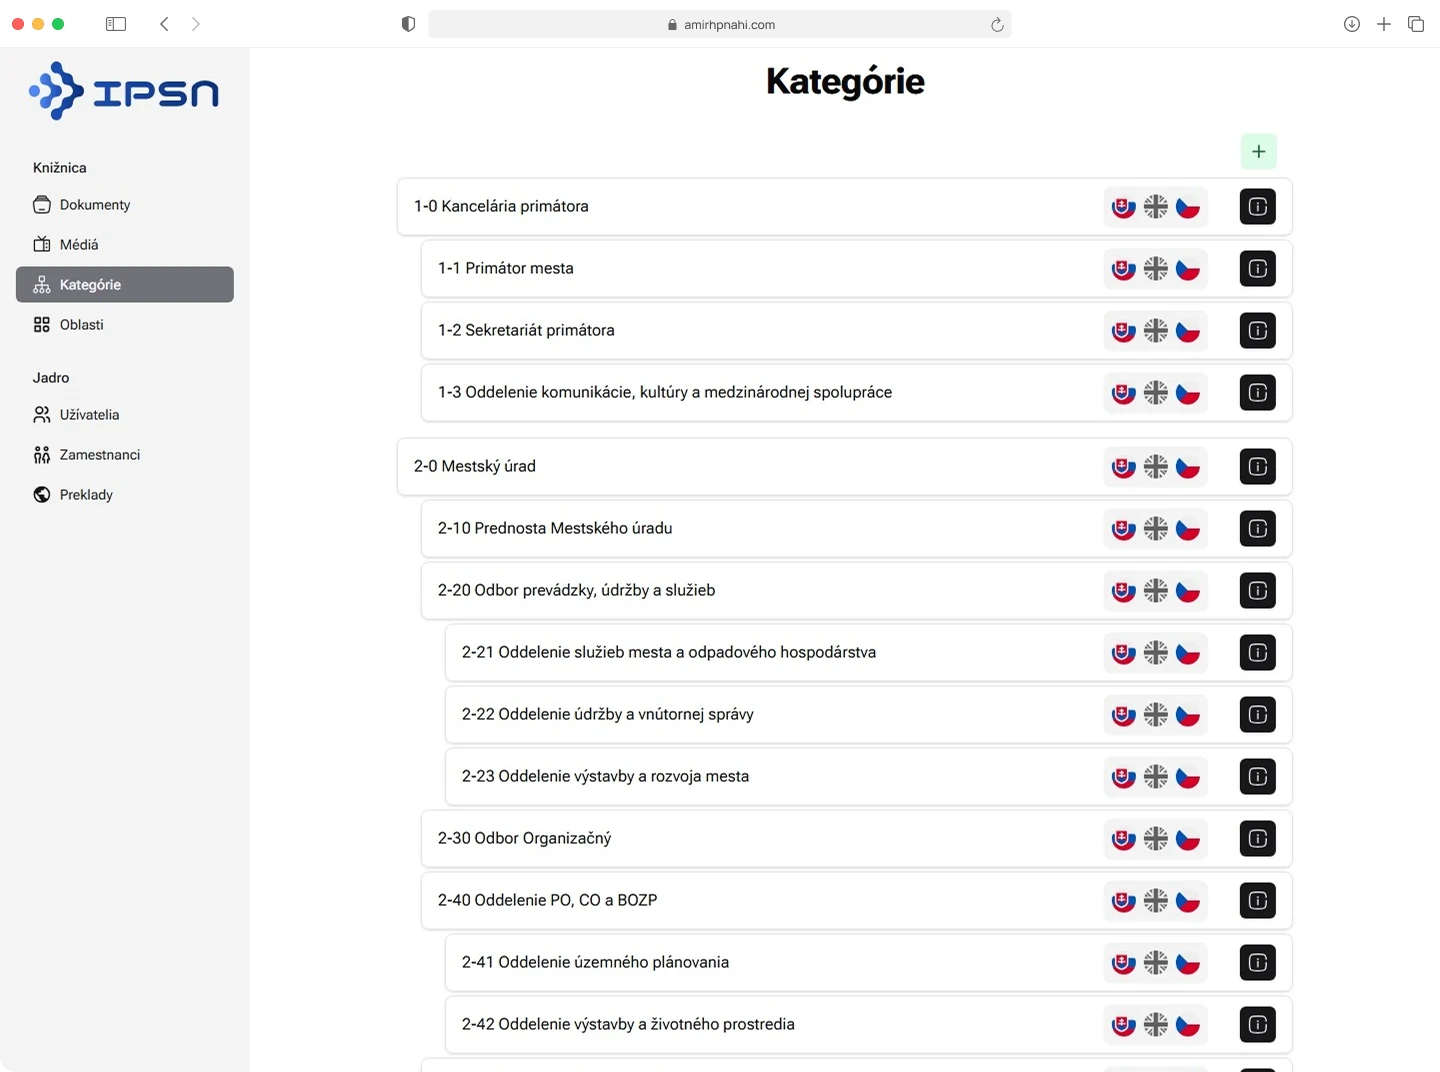Screen dimensions: 1440x1072
Task: Click the IPSN logo
Action: (124, 92)
